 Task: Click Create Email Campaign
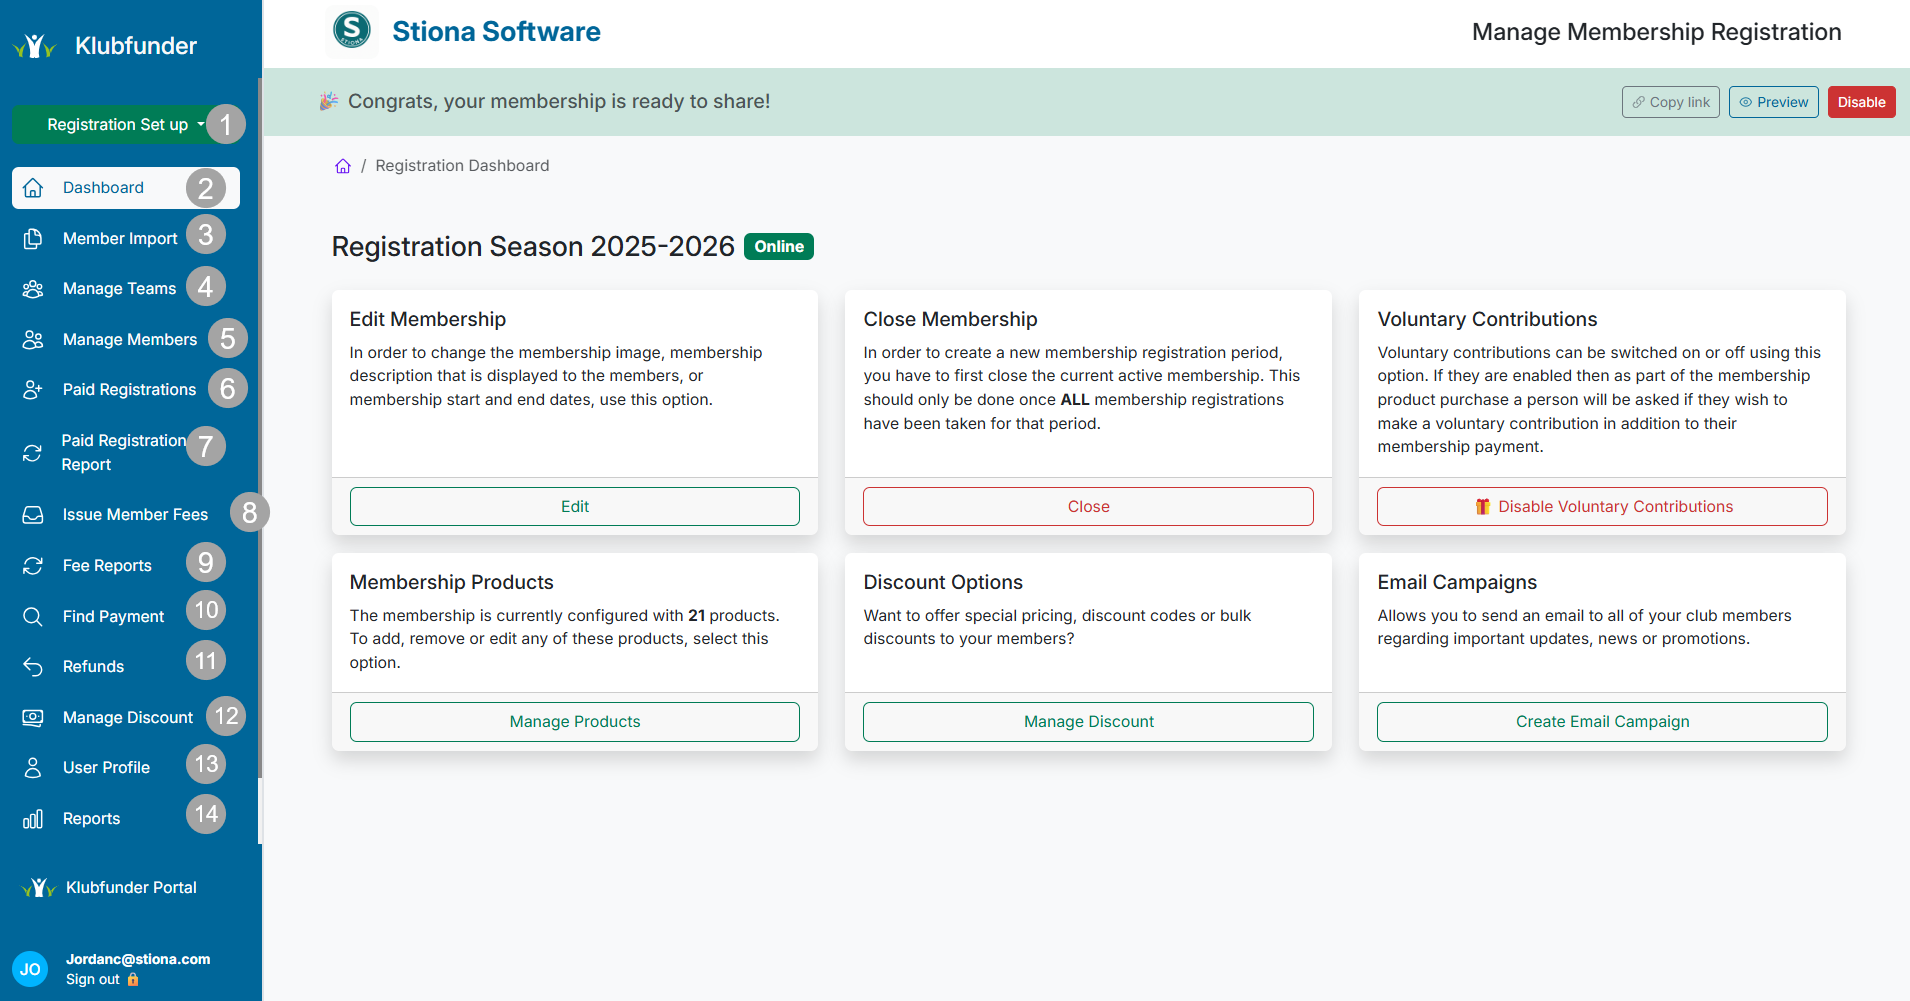[x=1602, y=721]
